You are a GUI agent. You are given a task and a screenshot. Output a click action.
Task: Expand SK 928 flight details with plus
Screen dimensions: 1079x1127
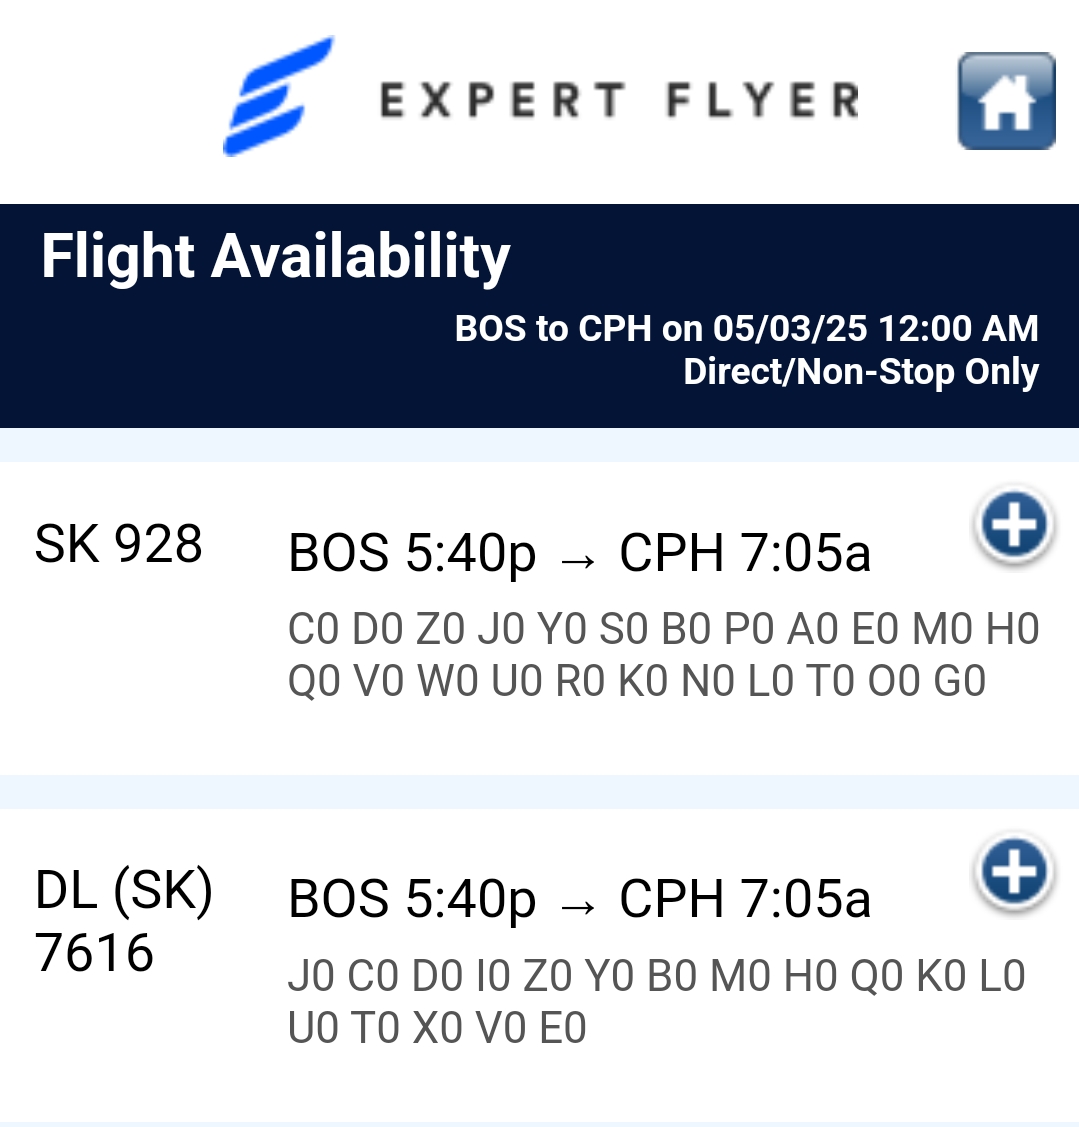(x=1013, y=526)
